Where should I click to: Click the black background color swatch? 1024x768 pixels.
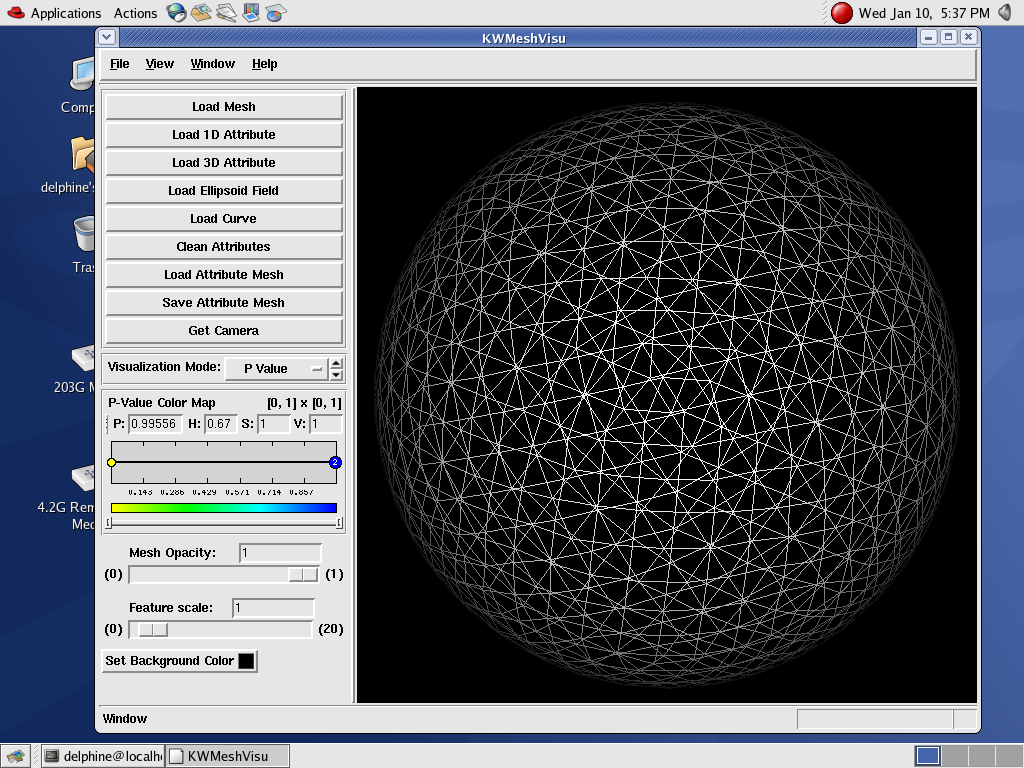[246, 661]
